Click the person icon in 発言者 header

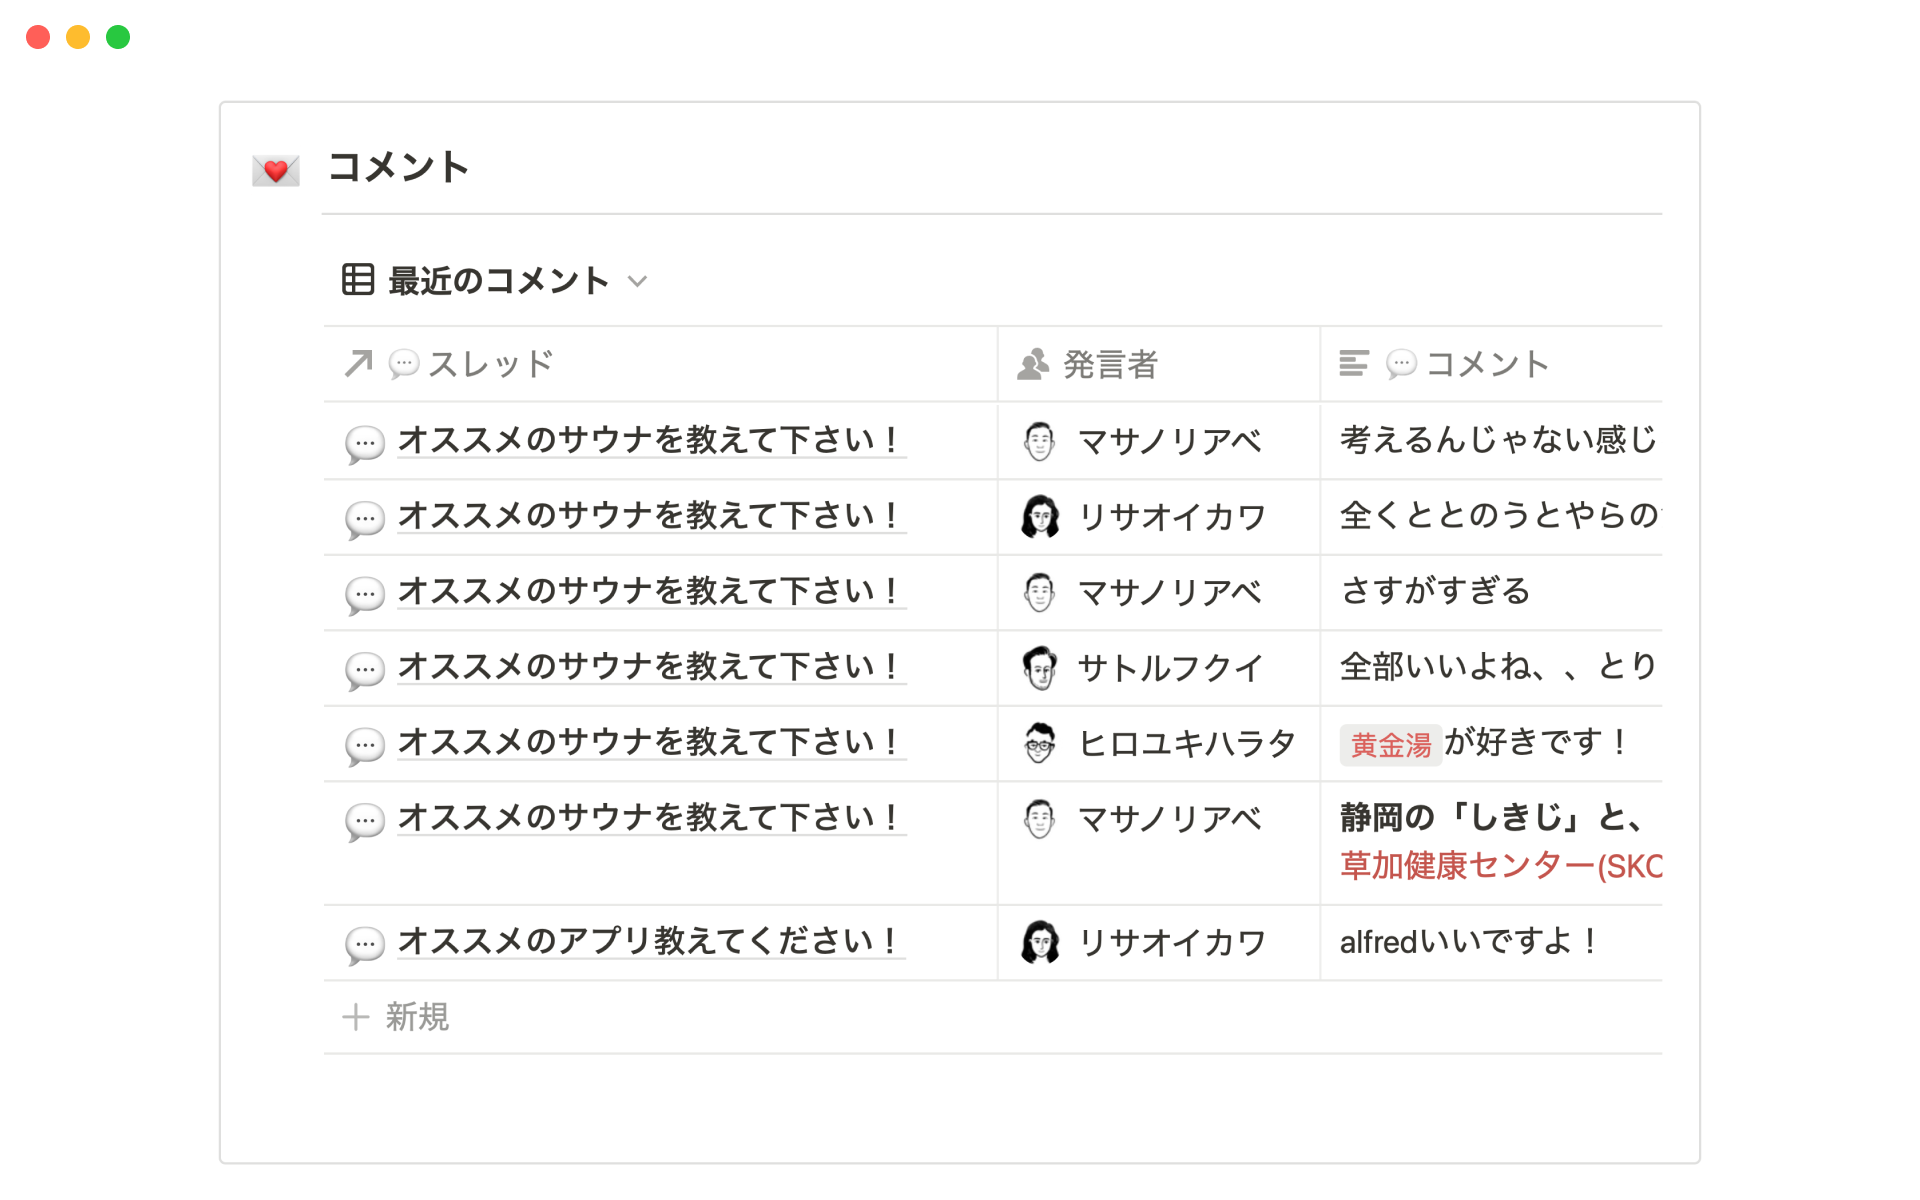coord(1033,364)
